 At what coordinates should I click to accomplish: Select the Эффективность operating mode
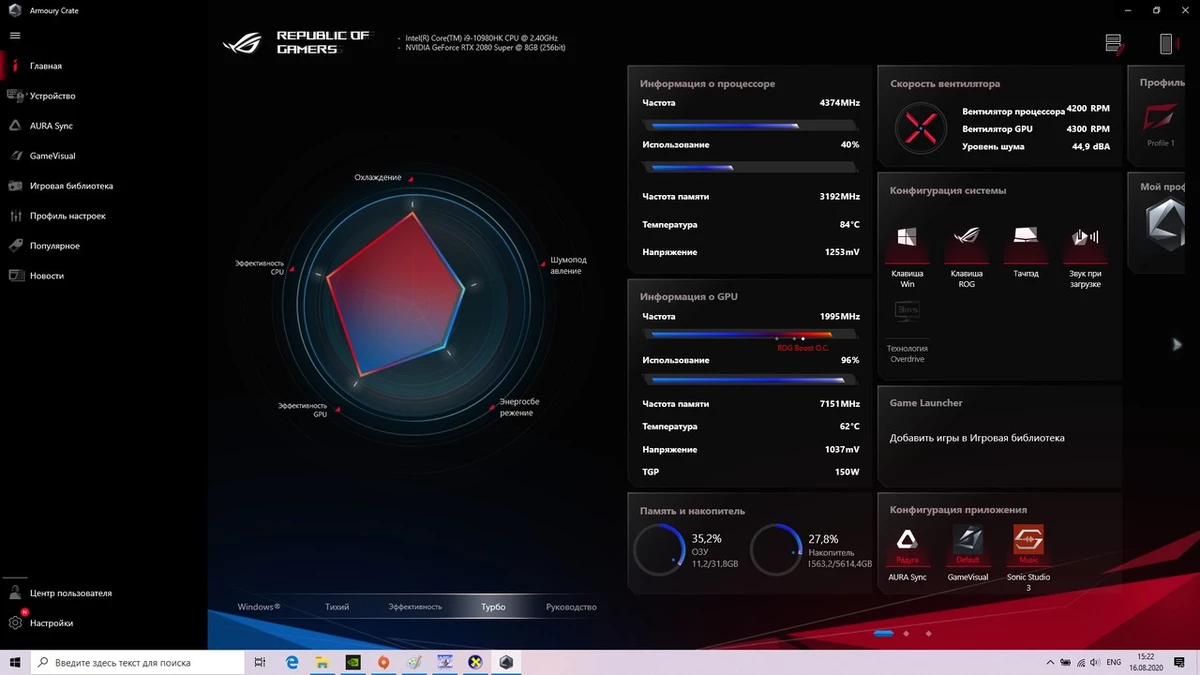tap(415, 607)
